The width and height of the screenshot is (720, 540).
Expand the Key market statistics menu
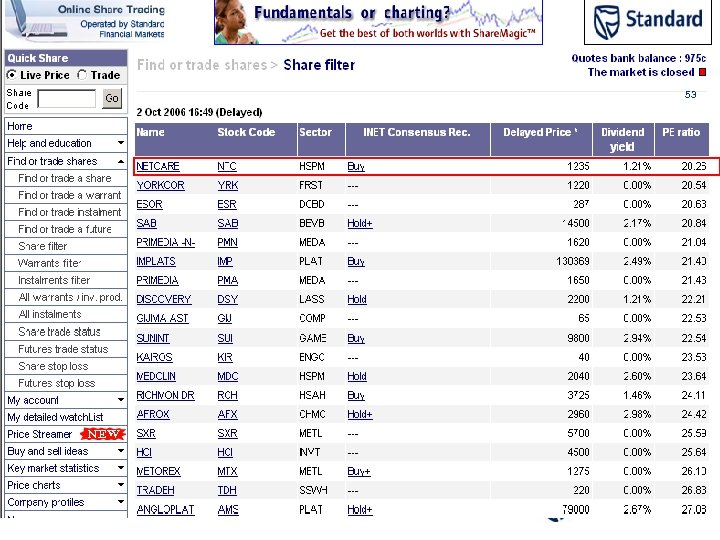tap(66, 468)
